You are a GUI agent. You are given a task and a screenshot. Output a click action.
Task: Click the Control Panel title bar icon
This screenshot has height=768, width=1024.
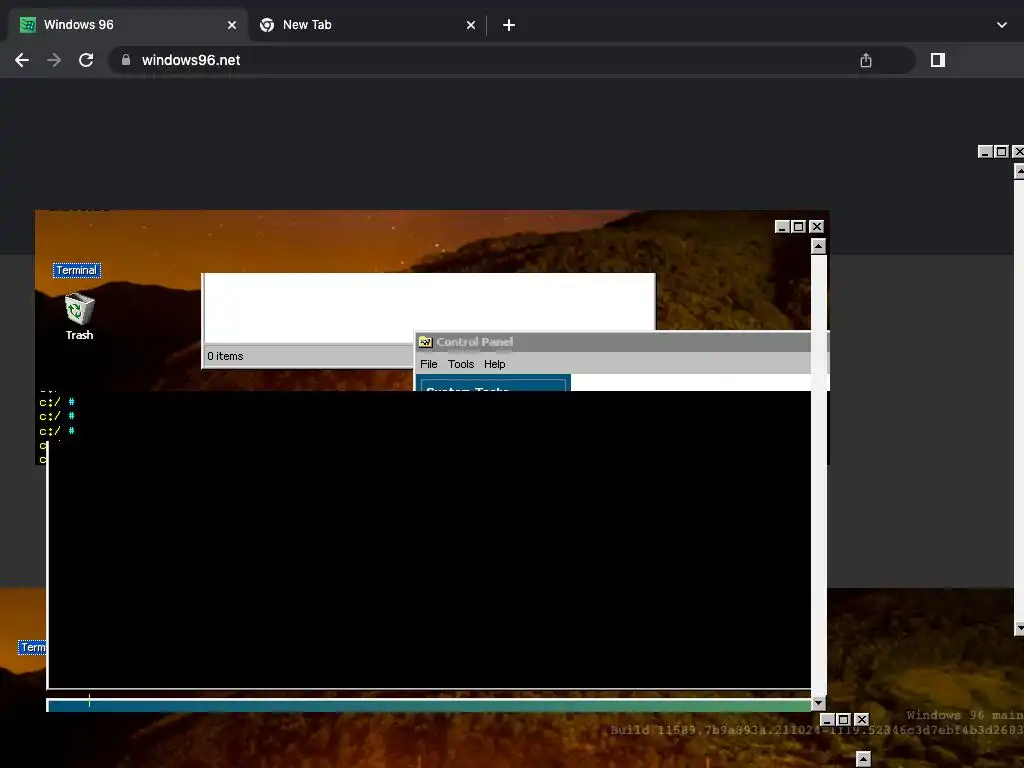[x=426, y=342]
